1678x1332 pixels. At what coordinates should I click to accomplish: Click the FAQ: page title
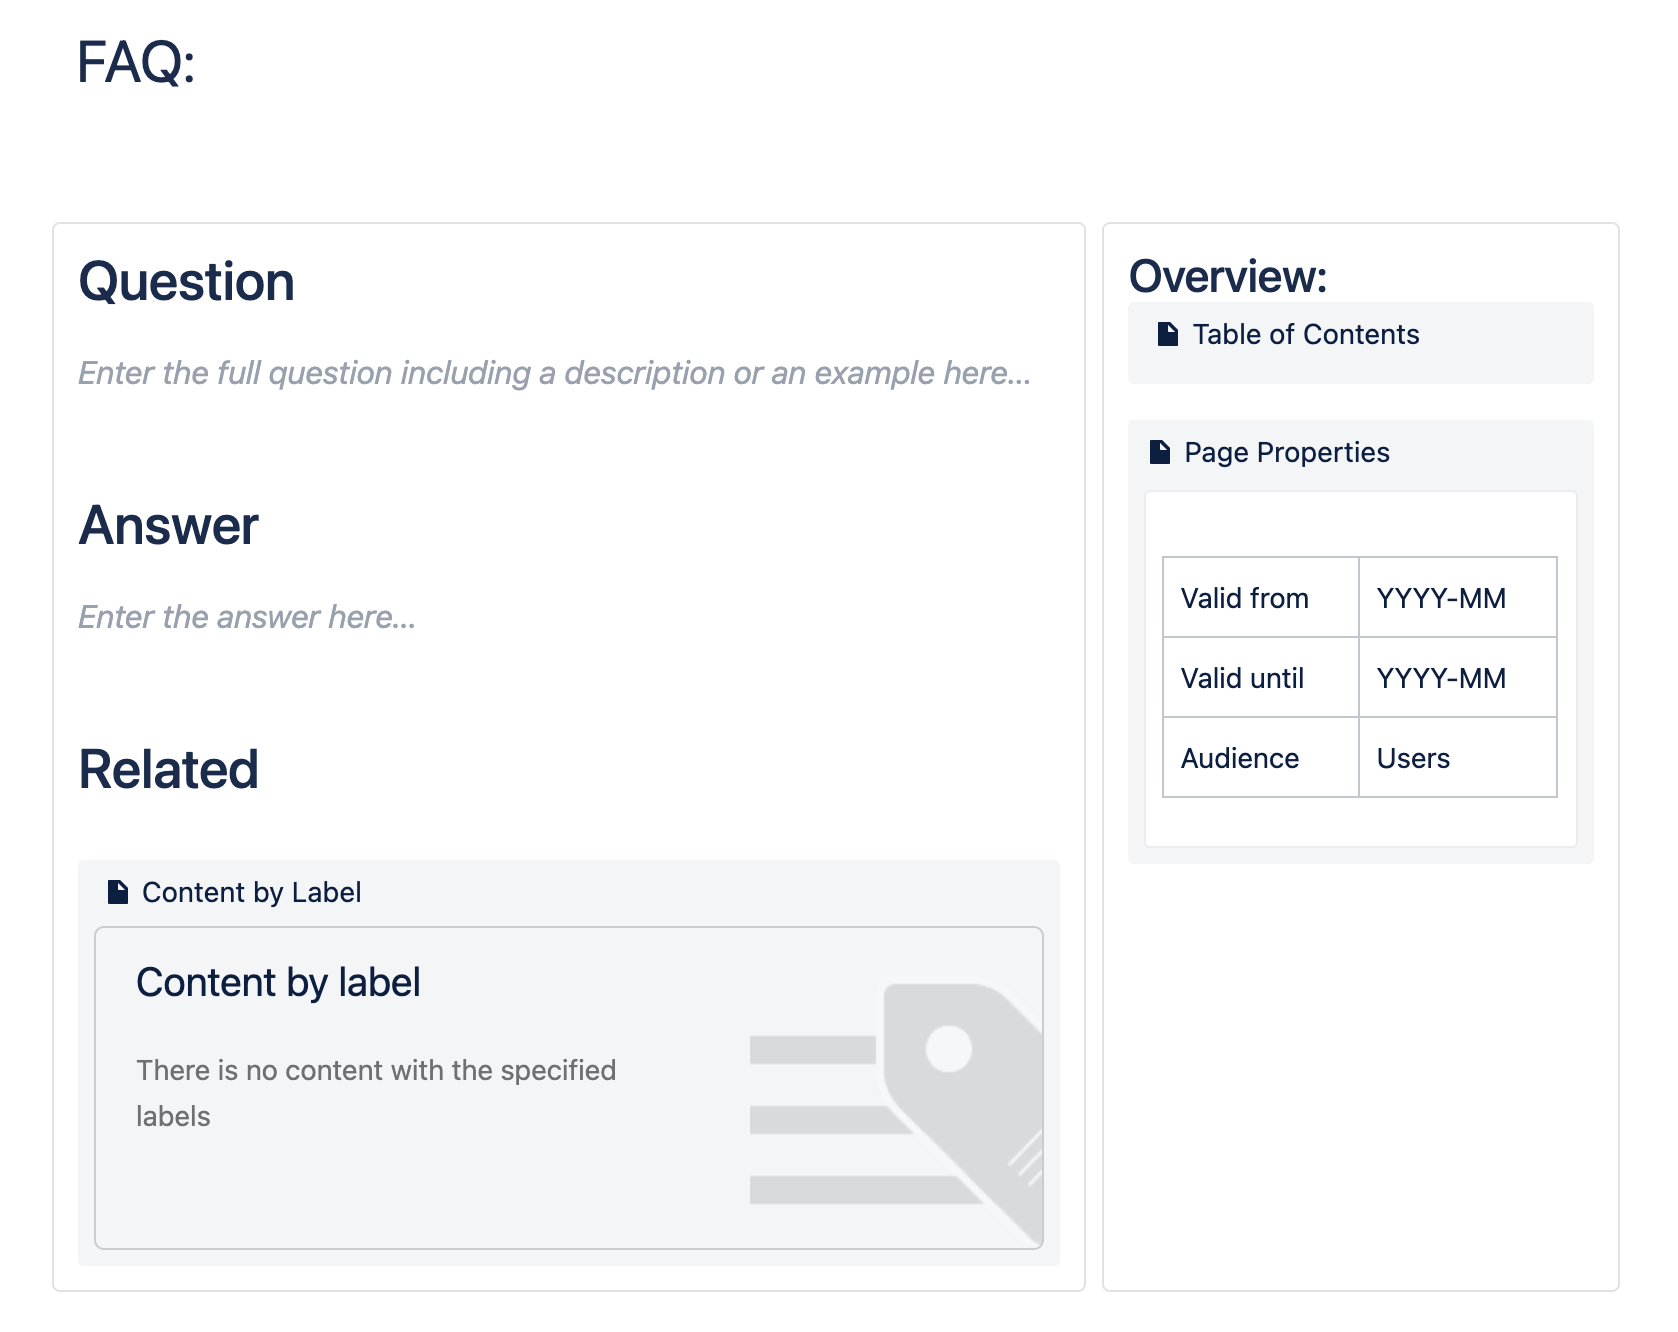pyautogui.click(x=136, y=62)
